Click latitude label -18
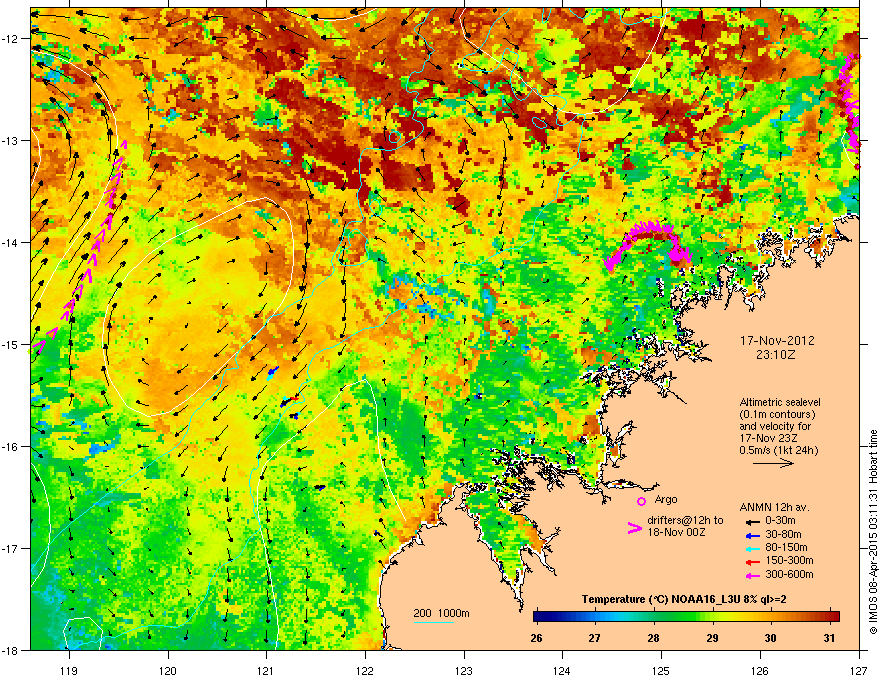This screenshot has height=680, width=880. click(10, 650)
